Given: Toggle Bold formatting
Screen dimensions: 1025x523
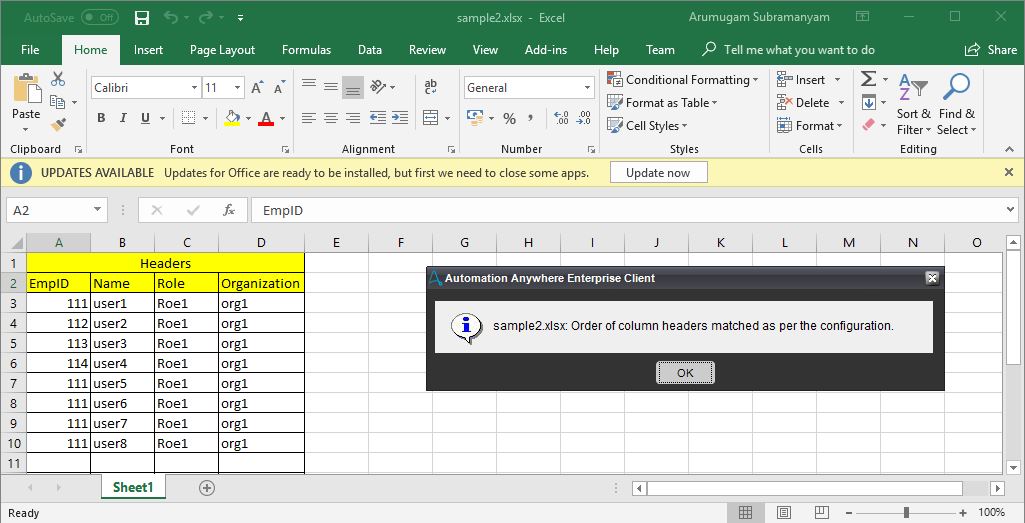Looking at the screenshot, I should [x=101, y=118].
